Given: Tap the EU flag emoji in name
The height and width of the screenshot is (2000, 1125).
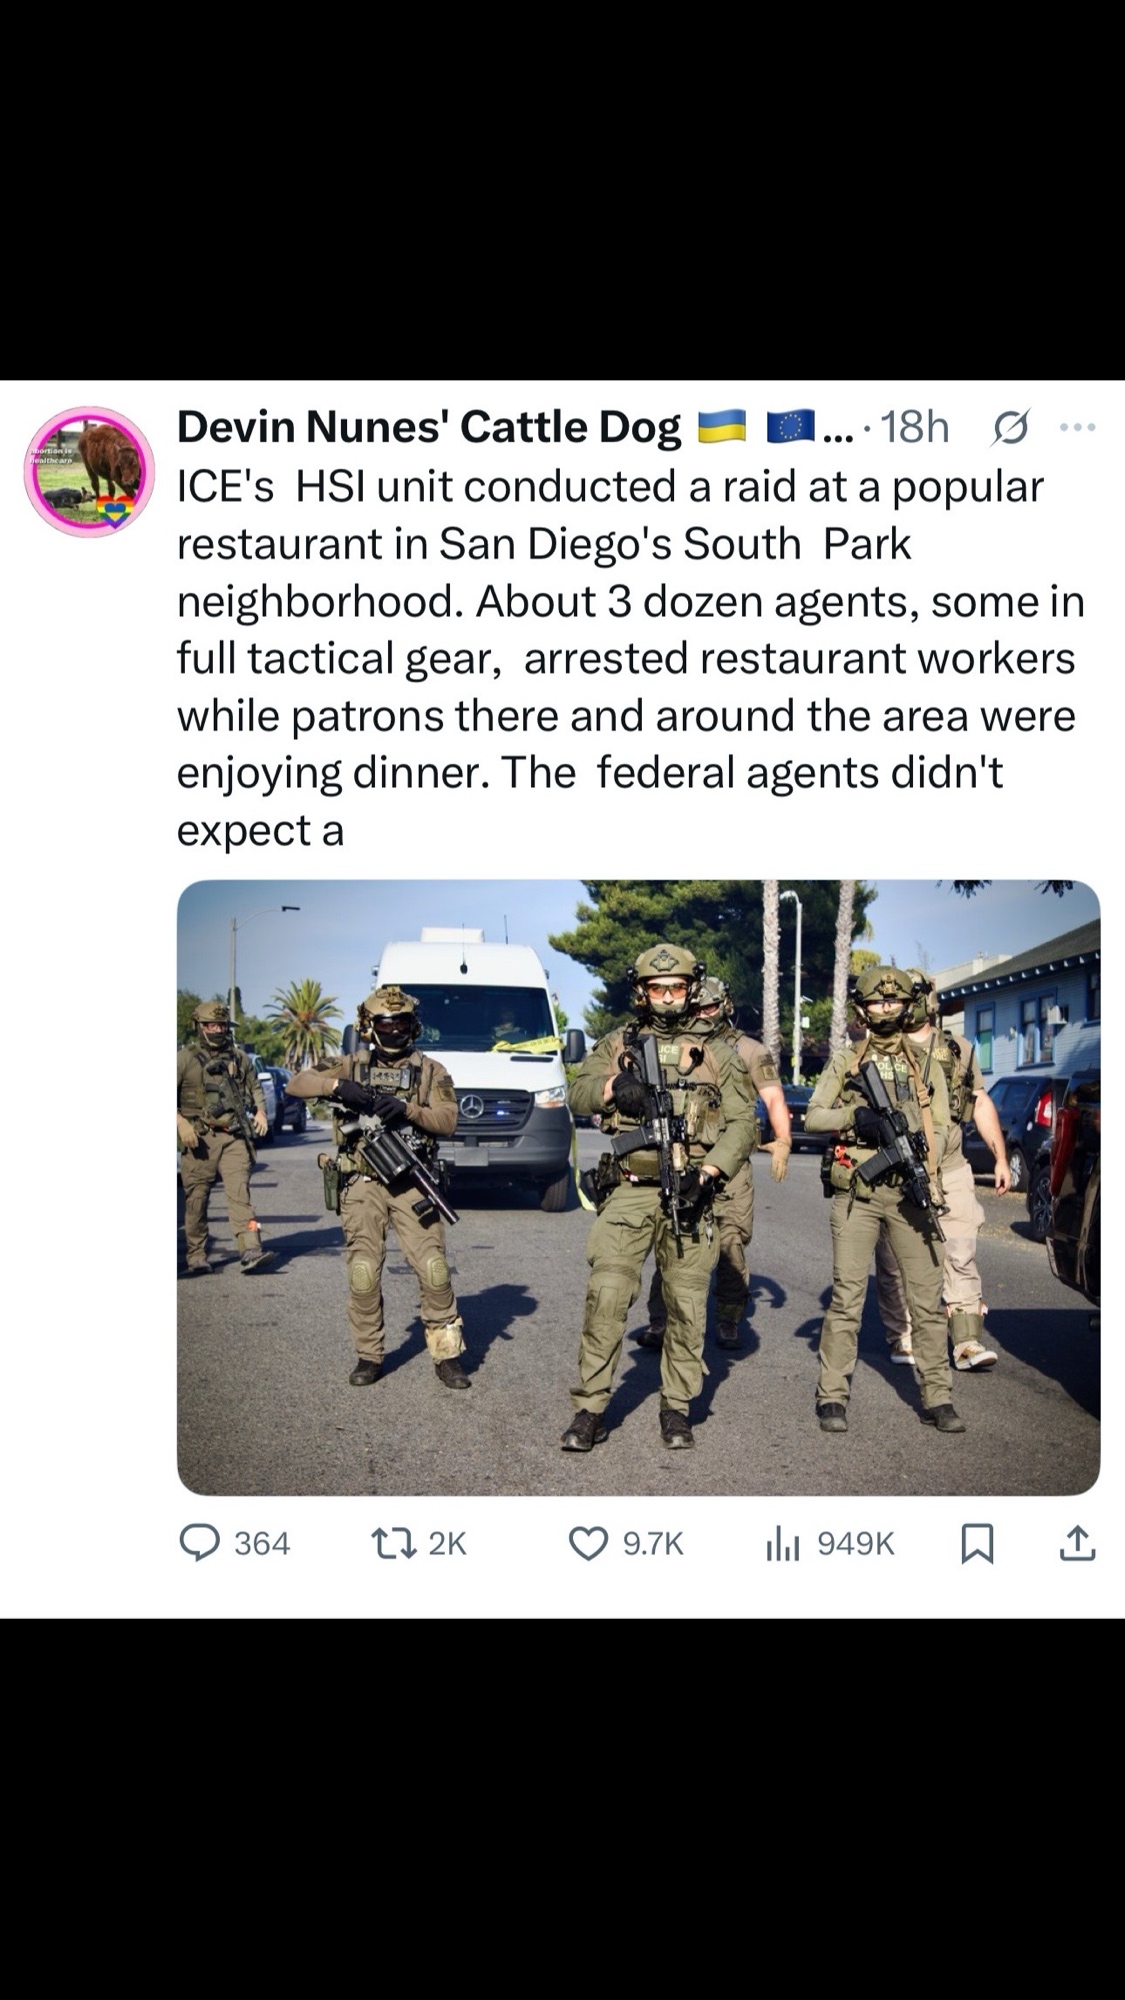Looking at the screenshot, I should (x=791, y=427).
